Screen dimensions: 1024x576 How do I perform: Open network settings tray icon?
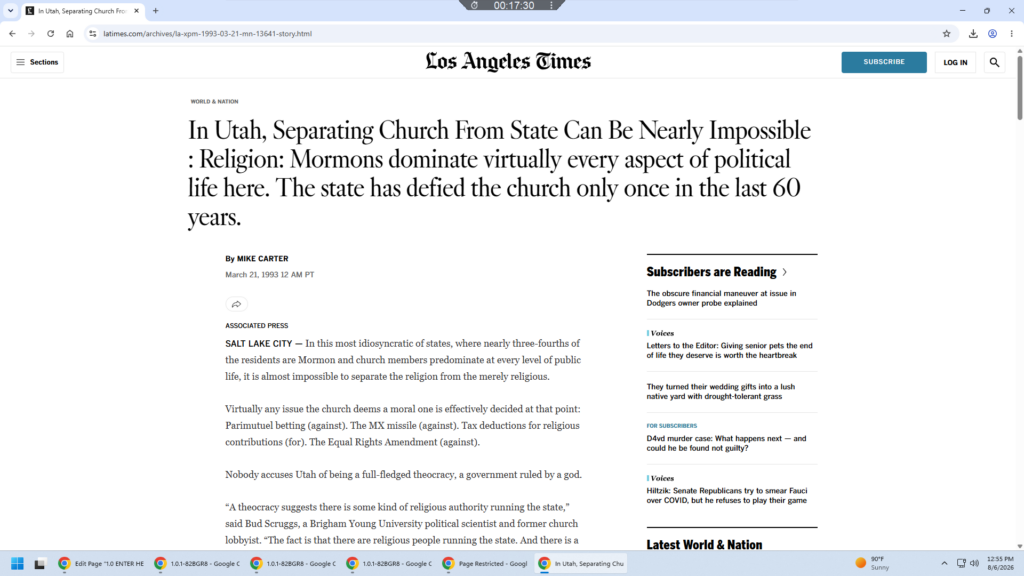961,563
